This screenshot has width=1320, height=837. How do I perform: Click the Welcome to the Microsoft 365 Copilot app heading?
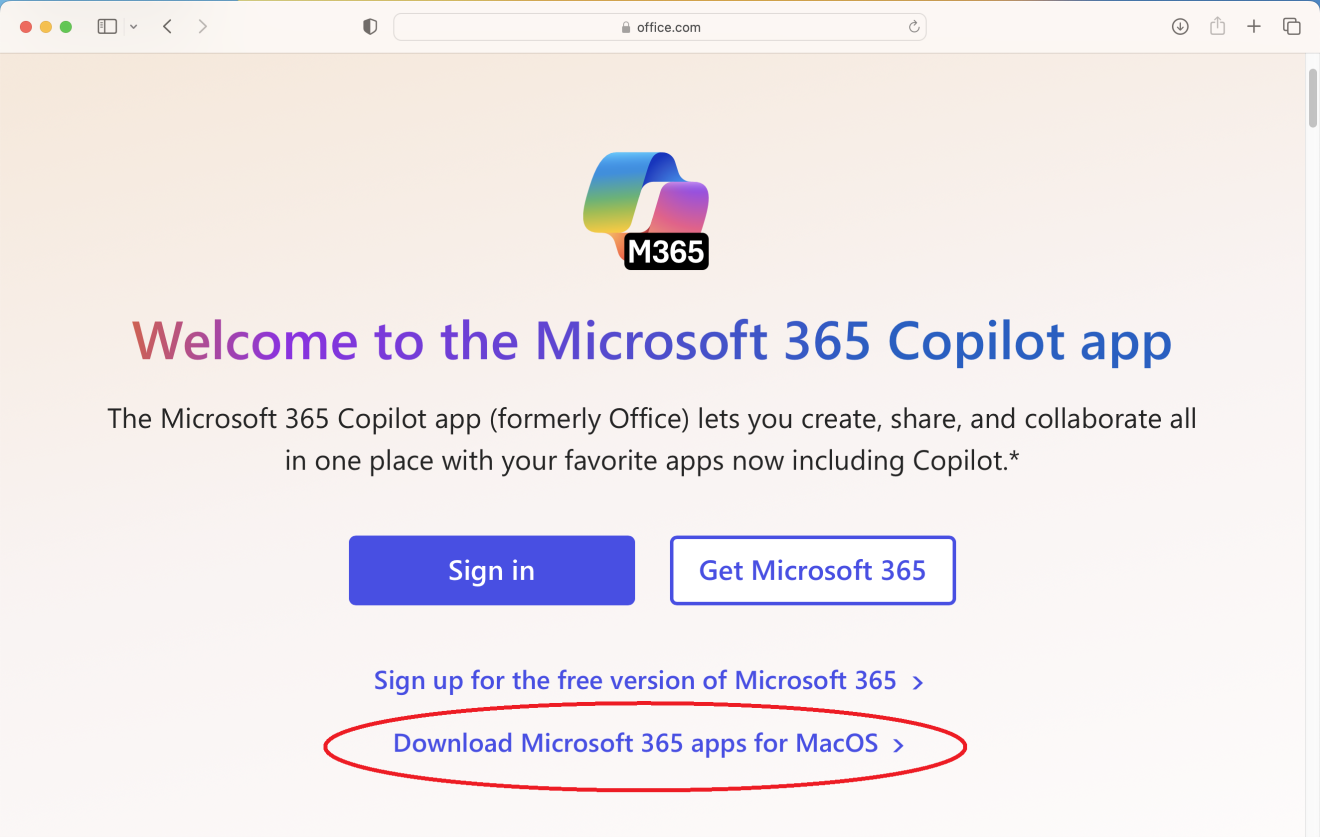point(652,341)
